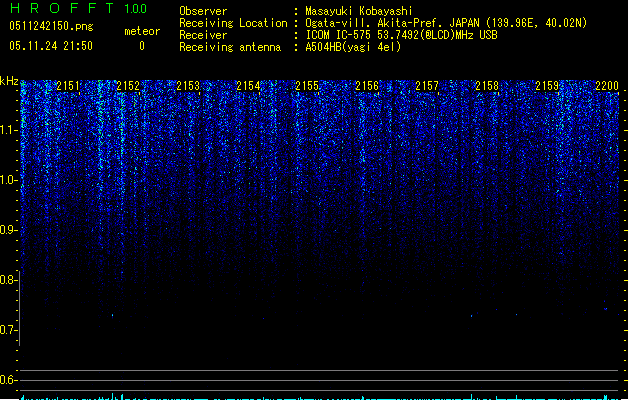This screenshot has height=400, width=629.
Task: Click the 0.7 kHz axis label
Action: pos(8,330)
